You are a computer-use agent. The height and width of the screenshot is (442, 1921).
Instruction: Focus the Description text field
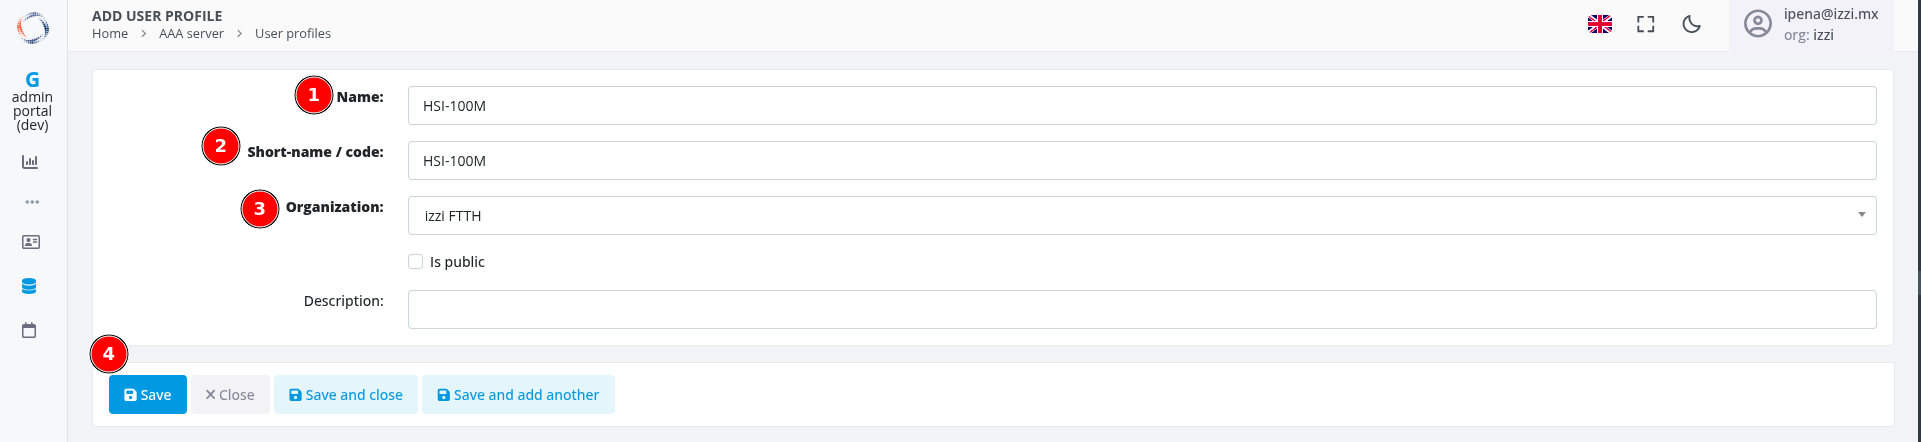pos(1141,309)
